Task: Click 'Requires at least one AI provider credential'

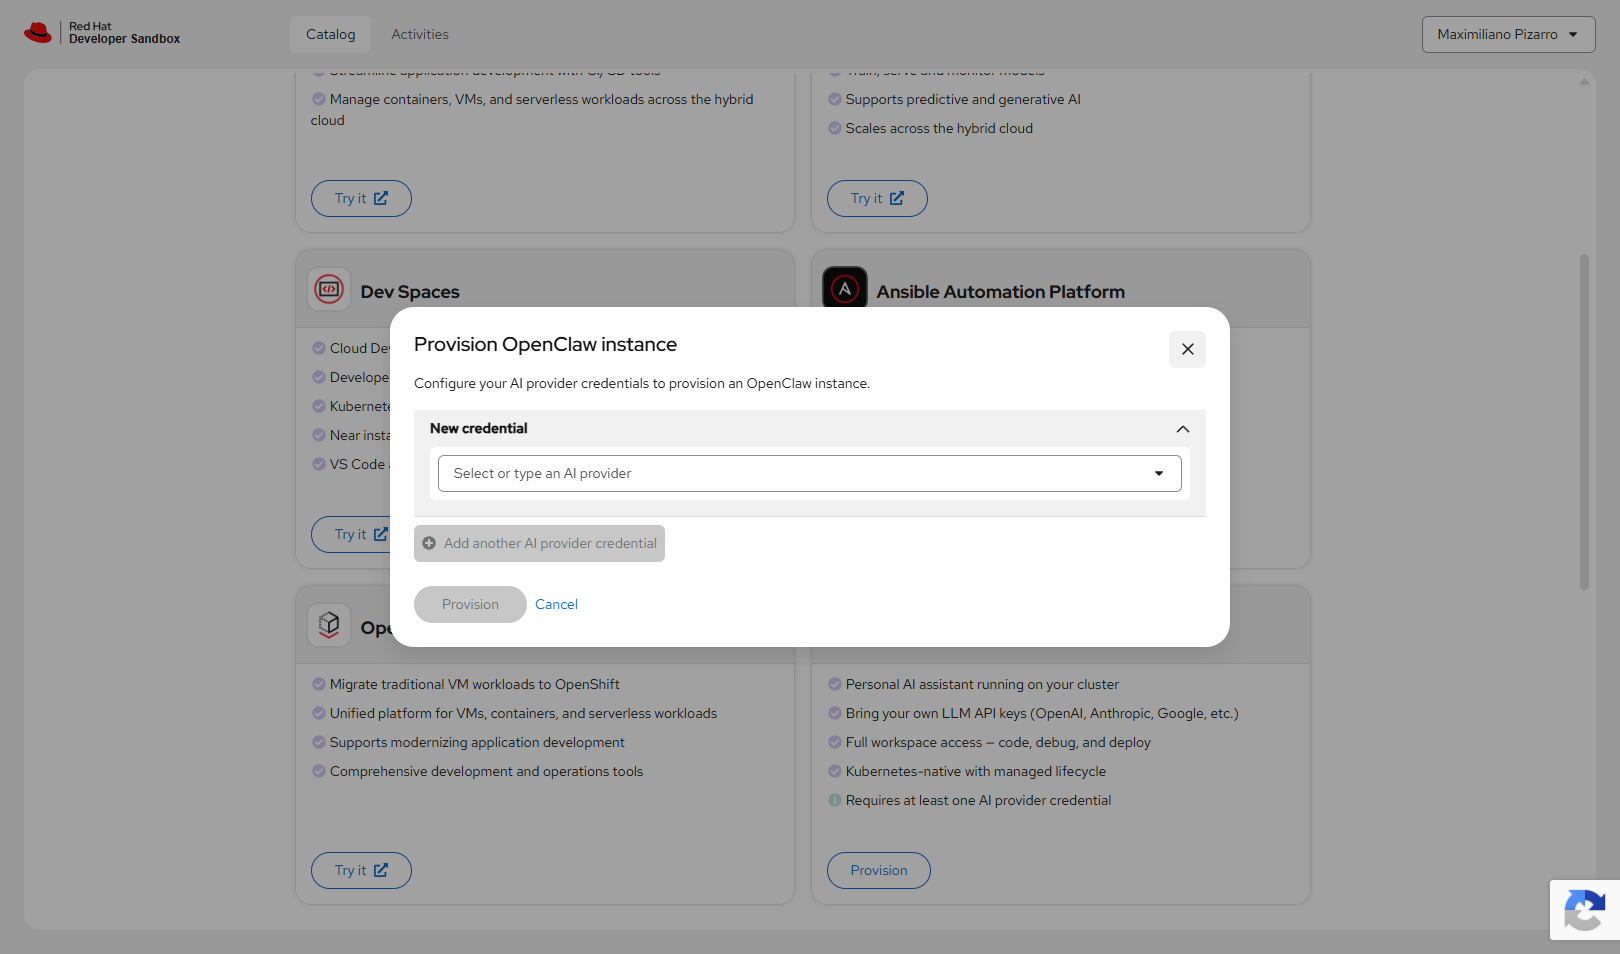Action: click(978, 801)
